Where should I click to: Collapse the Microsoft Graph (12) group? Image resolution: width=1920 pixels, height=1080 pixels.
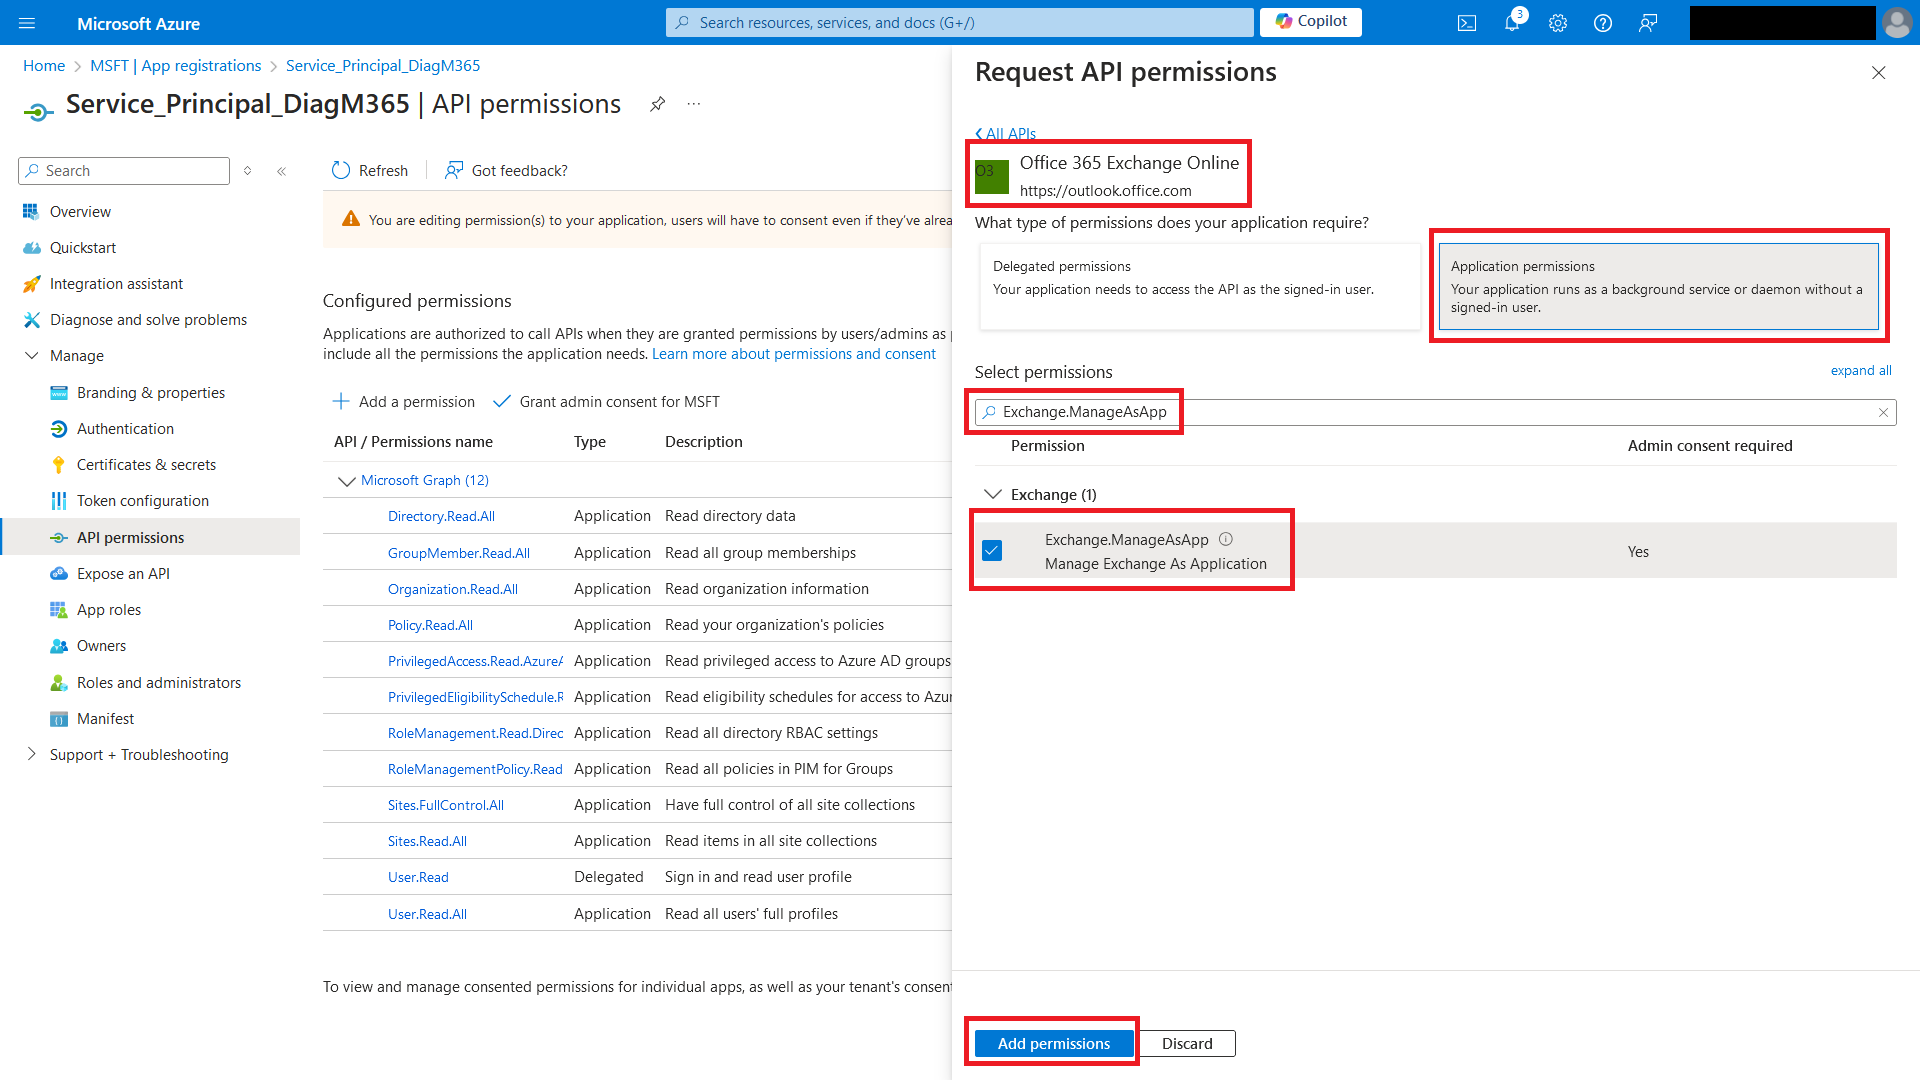347,481
